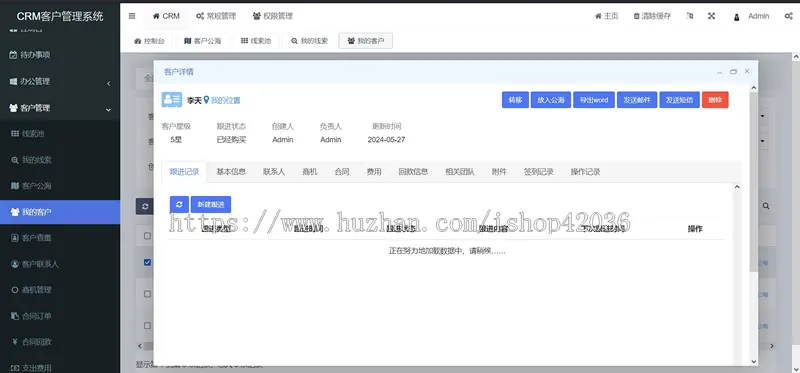Click the search magnifier icon at table right
The image size is (800, 373).
tap(766, 206)
